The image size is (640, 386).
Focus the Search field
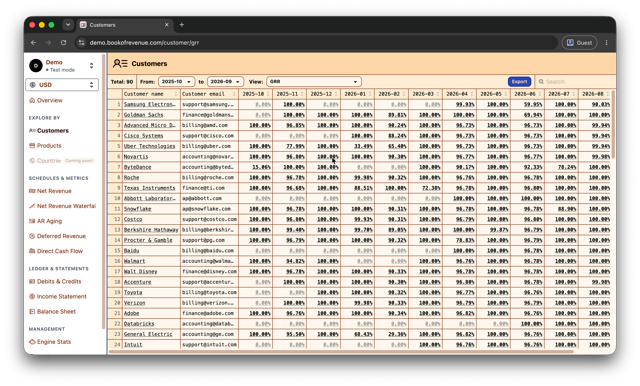point(576,82)
